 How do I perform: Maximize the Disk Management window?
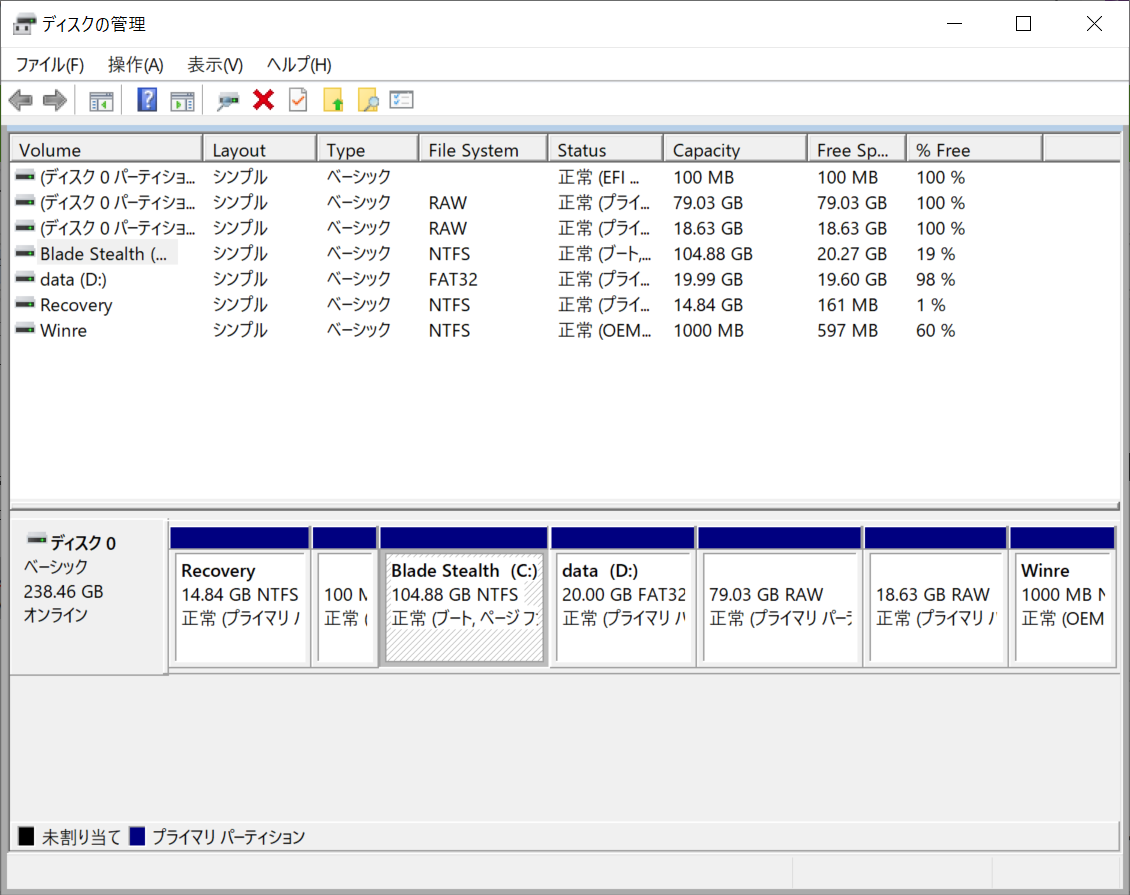1023,24
